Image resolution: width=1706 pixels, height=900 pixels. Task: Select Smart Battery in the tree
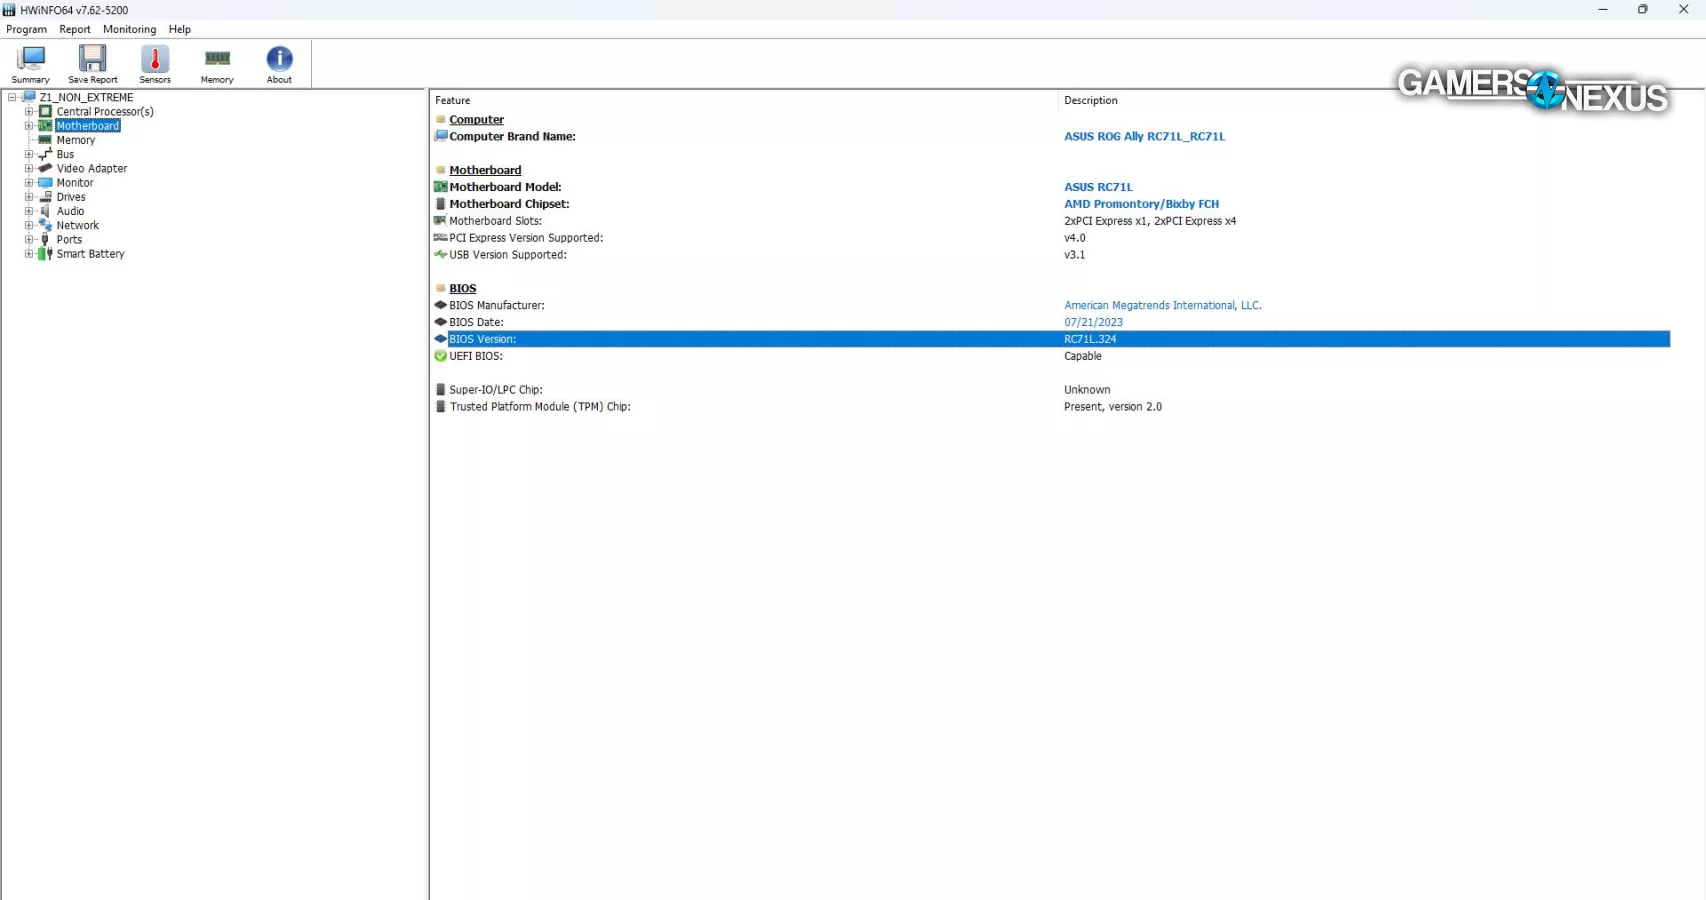click(90, 254)
